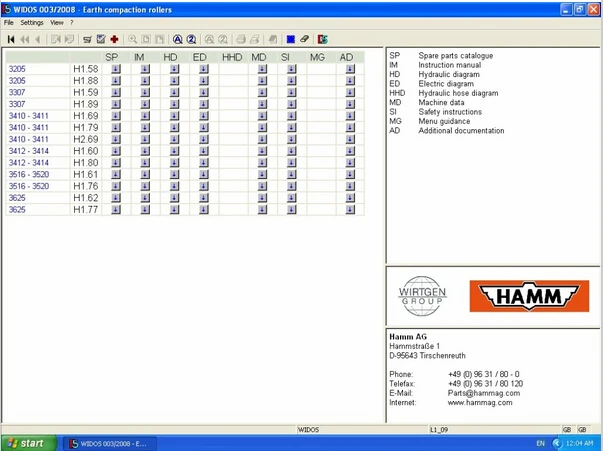The width and height of the screenshot is (603, 451).
Task: Click the www.hammag.com internet address
Action: point(480,403)
